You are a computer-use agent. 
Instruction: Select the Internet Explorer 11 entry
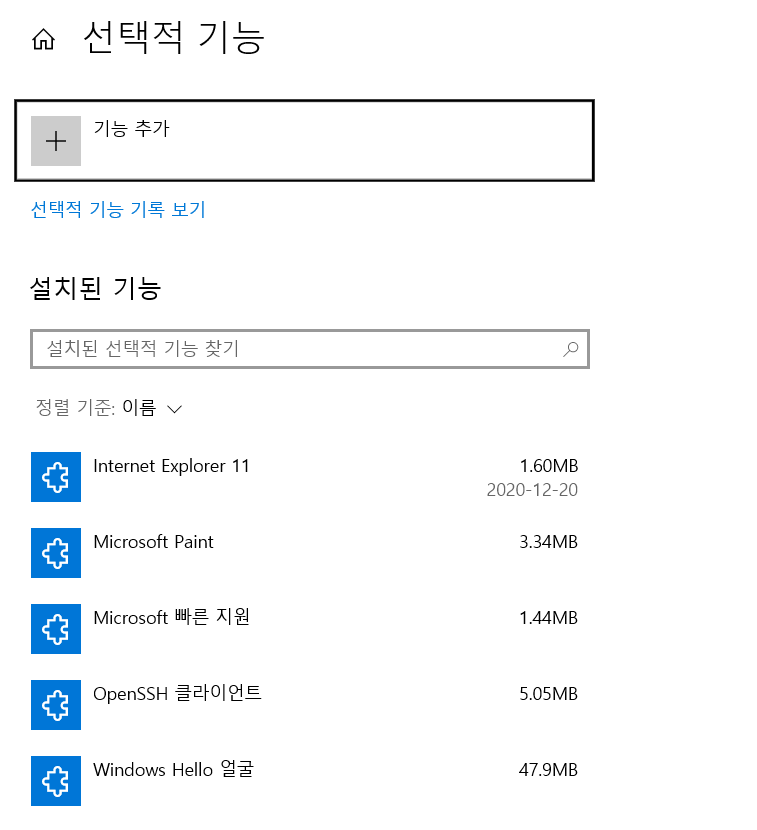click(304, 477)
